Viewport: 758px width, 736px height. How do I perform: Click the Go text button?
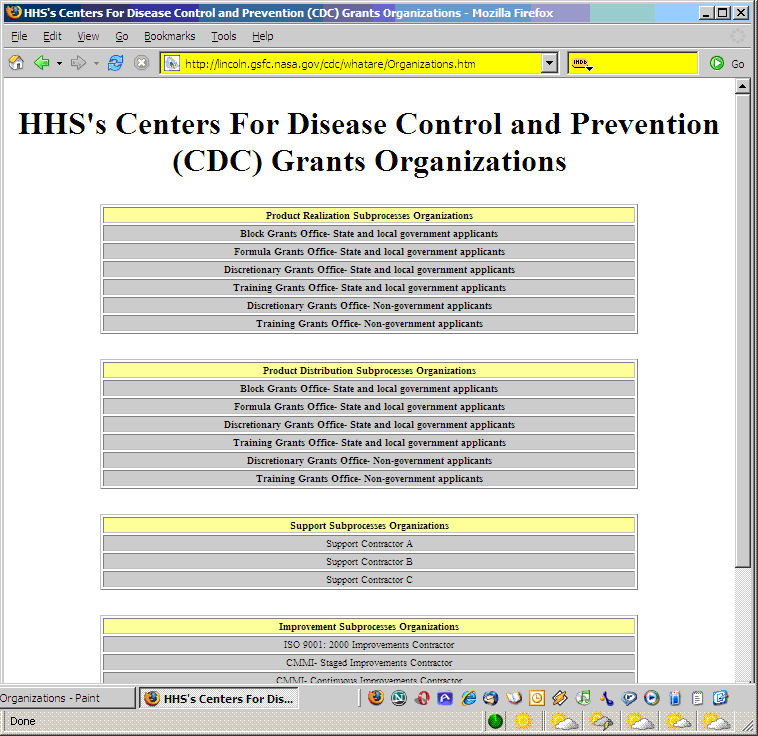tap(737, 64)
